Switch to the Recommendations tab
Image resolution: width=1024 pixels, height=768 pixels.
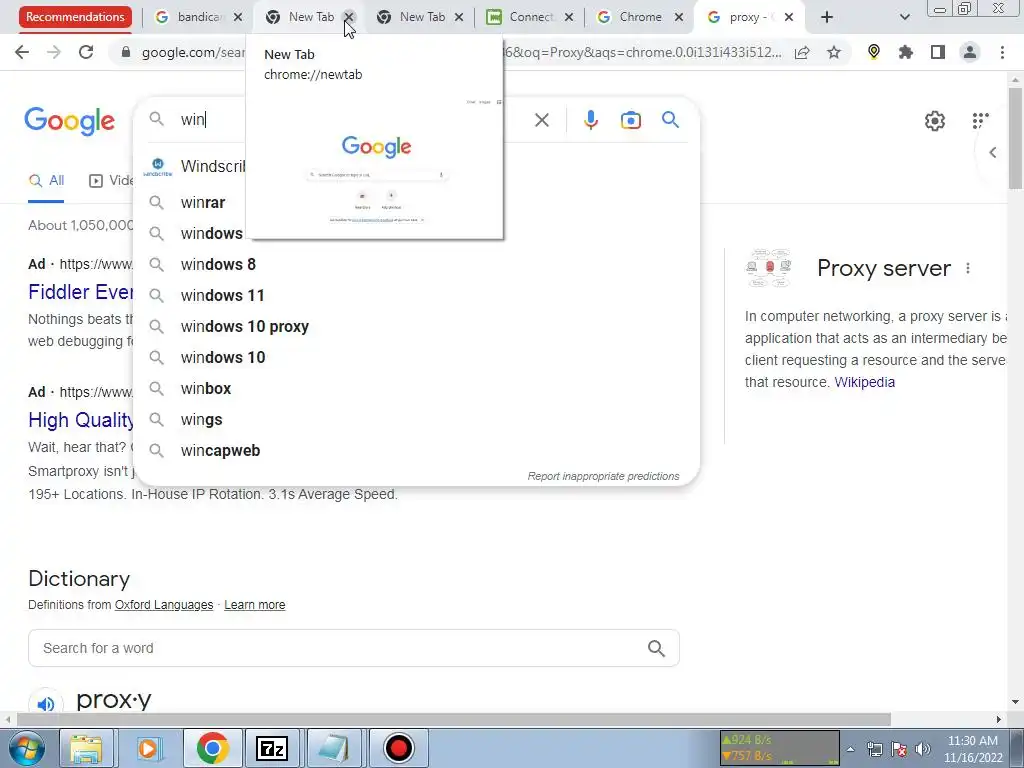[75, 17]
